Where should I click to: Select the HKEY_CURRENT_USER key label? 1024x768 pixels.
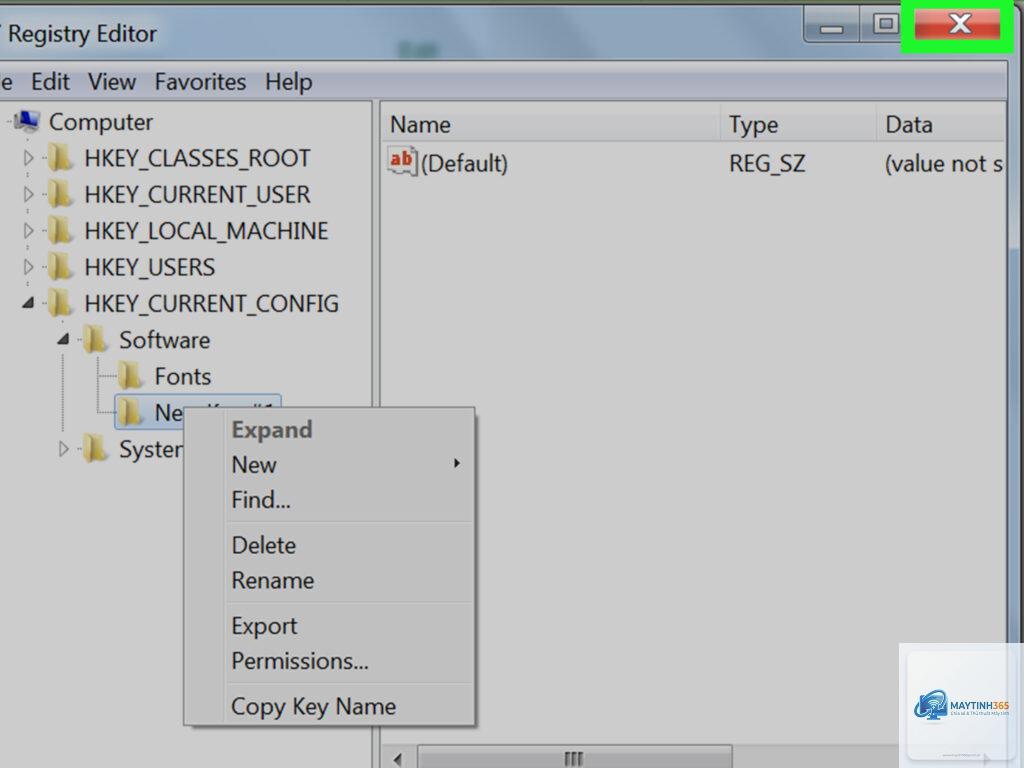pos(197,195)
